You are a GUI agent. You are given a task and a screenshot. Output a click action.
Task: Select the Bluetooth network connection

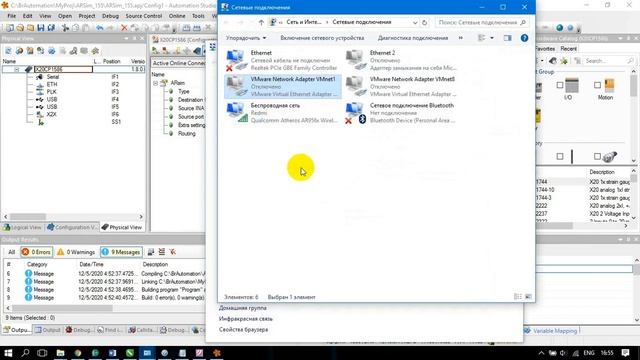[402, 113]
